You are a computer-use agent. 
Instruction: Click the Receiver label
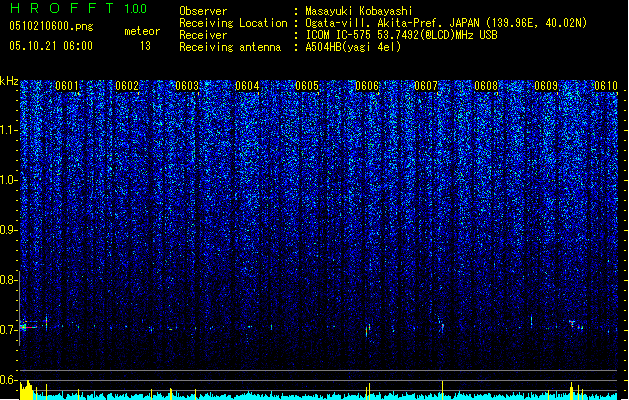coord(203,35)
